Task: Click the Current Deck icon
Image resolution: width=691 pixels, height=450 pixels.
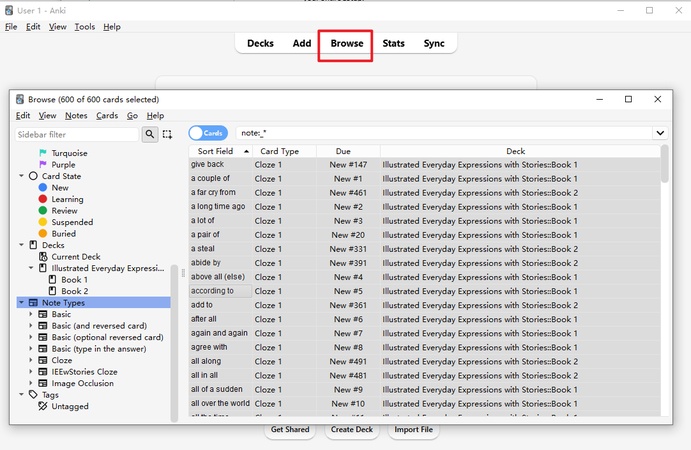Action: click(x=43, y=257)
